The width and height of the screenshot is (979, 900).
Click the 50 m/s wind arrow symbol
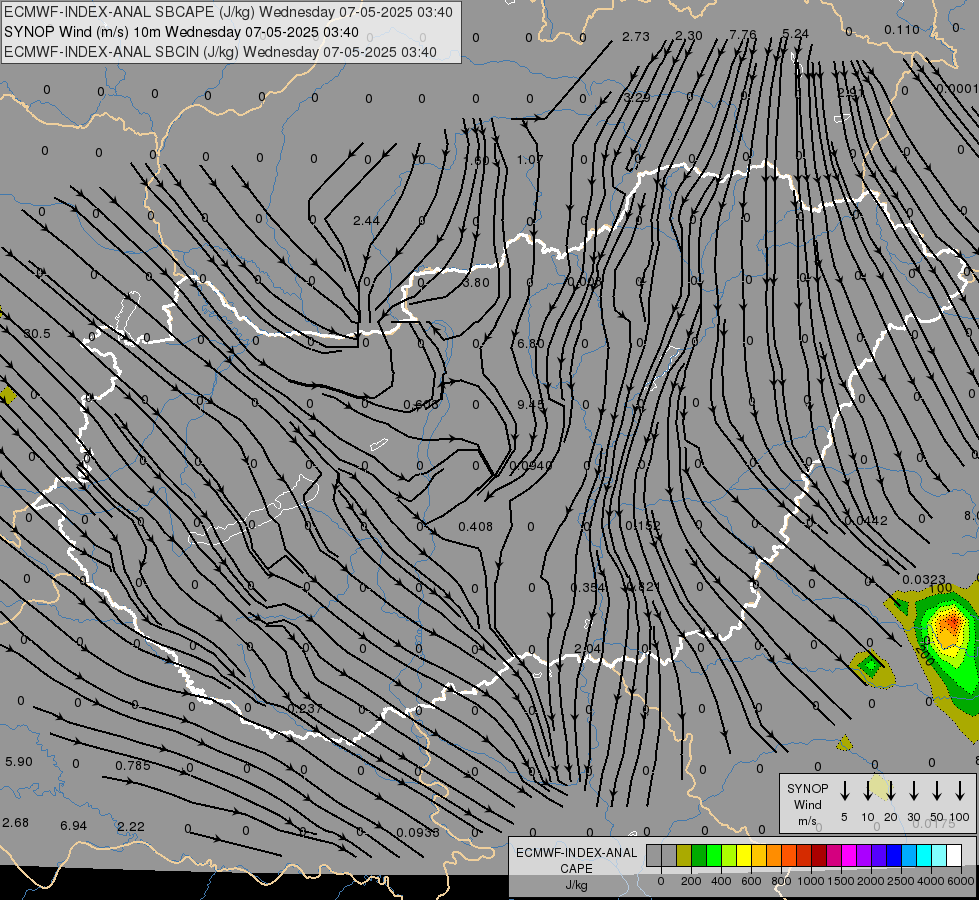pyautogui.click(x=937, y=791)
